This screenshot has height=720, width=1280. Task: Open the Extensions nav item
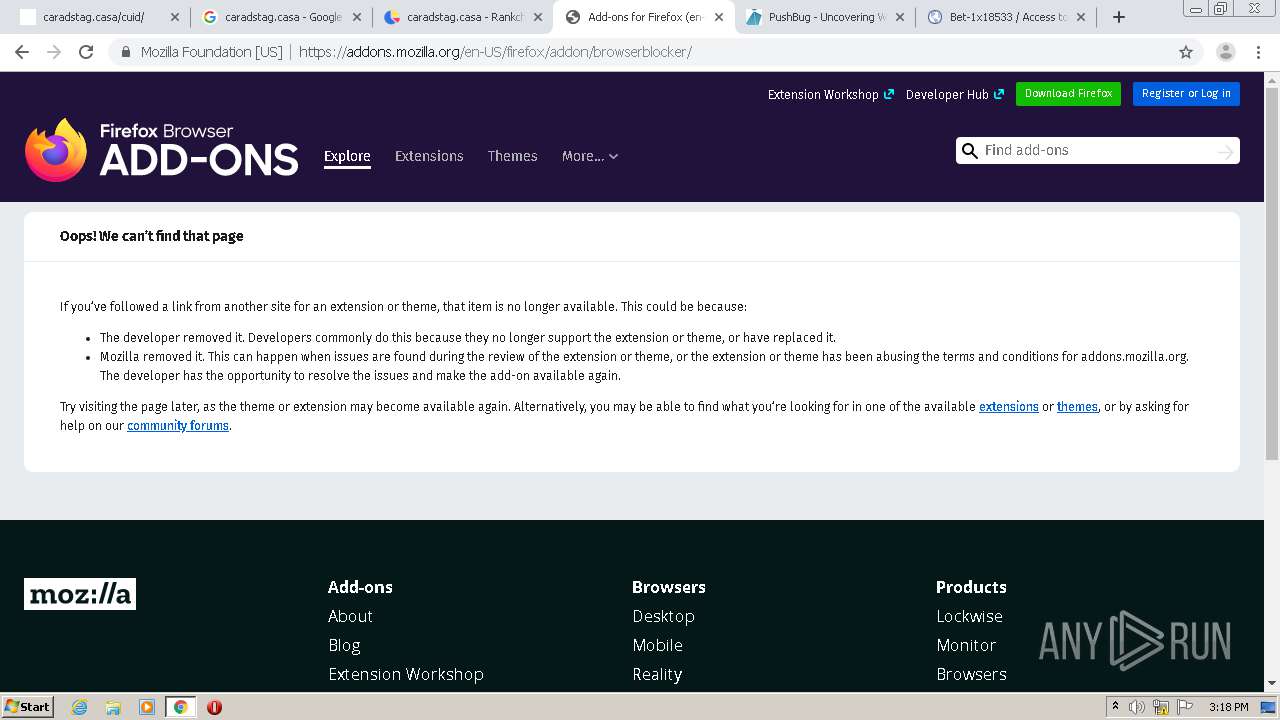tap(429, 156)
